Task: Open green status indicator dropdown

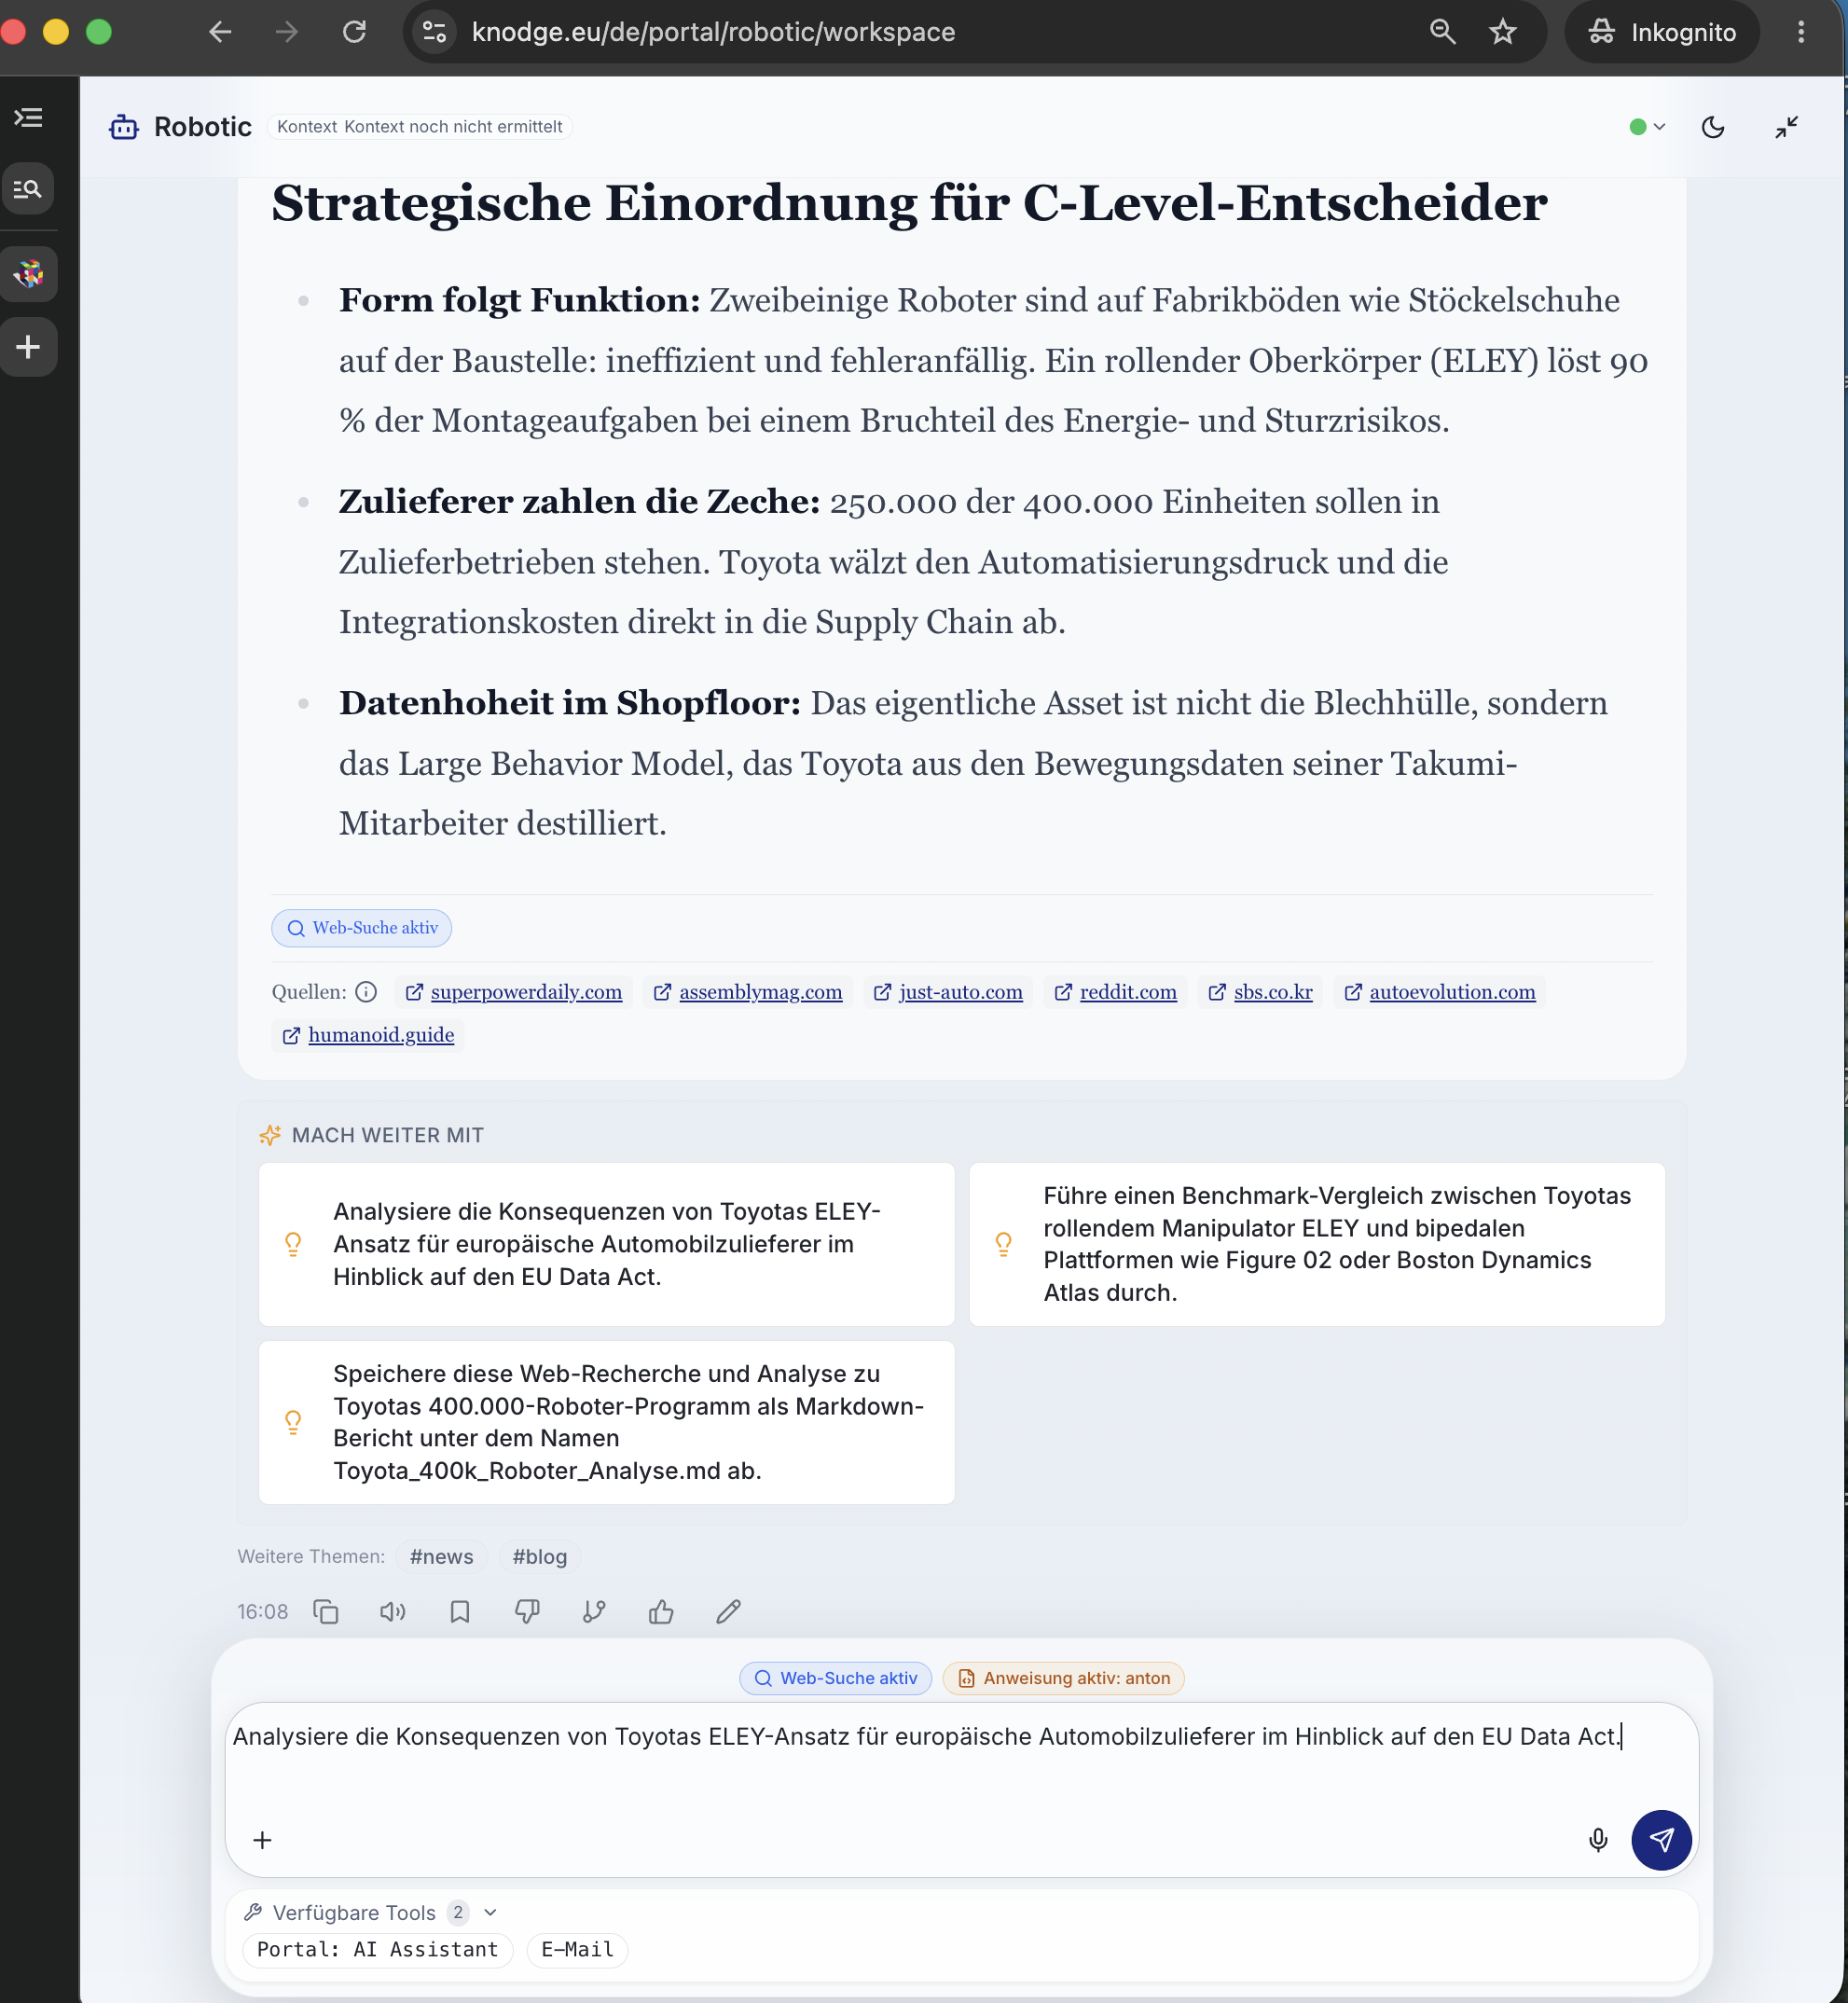Action: click(x=1646, y=127)
